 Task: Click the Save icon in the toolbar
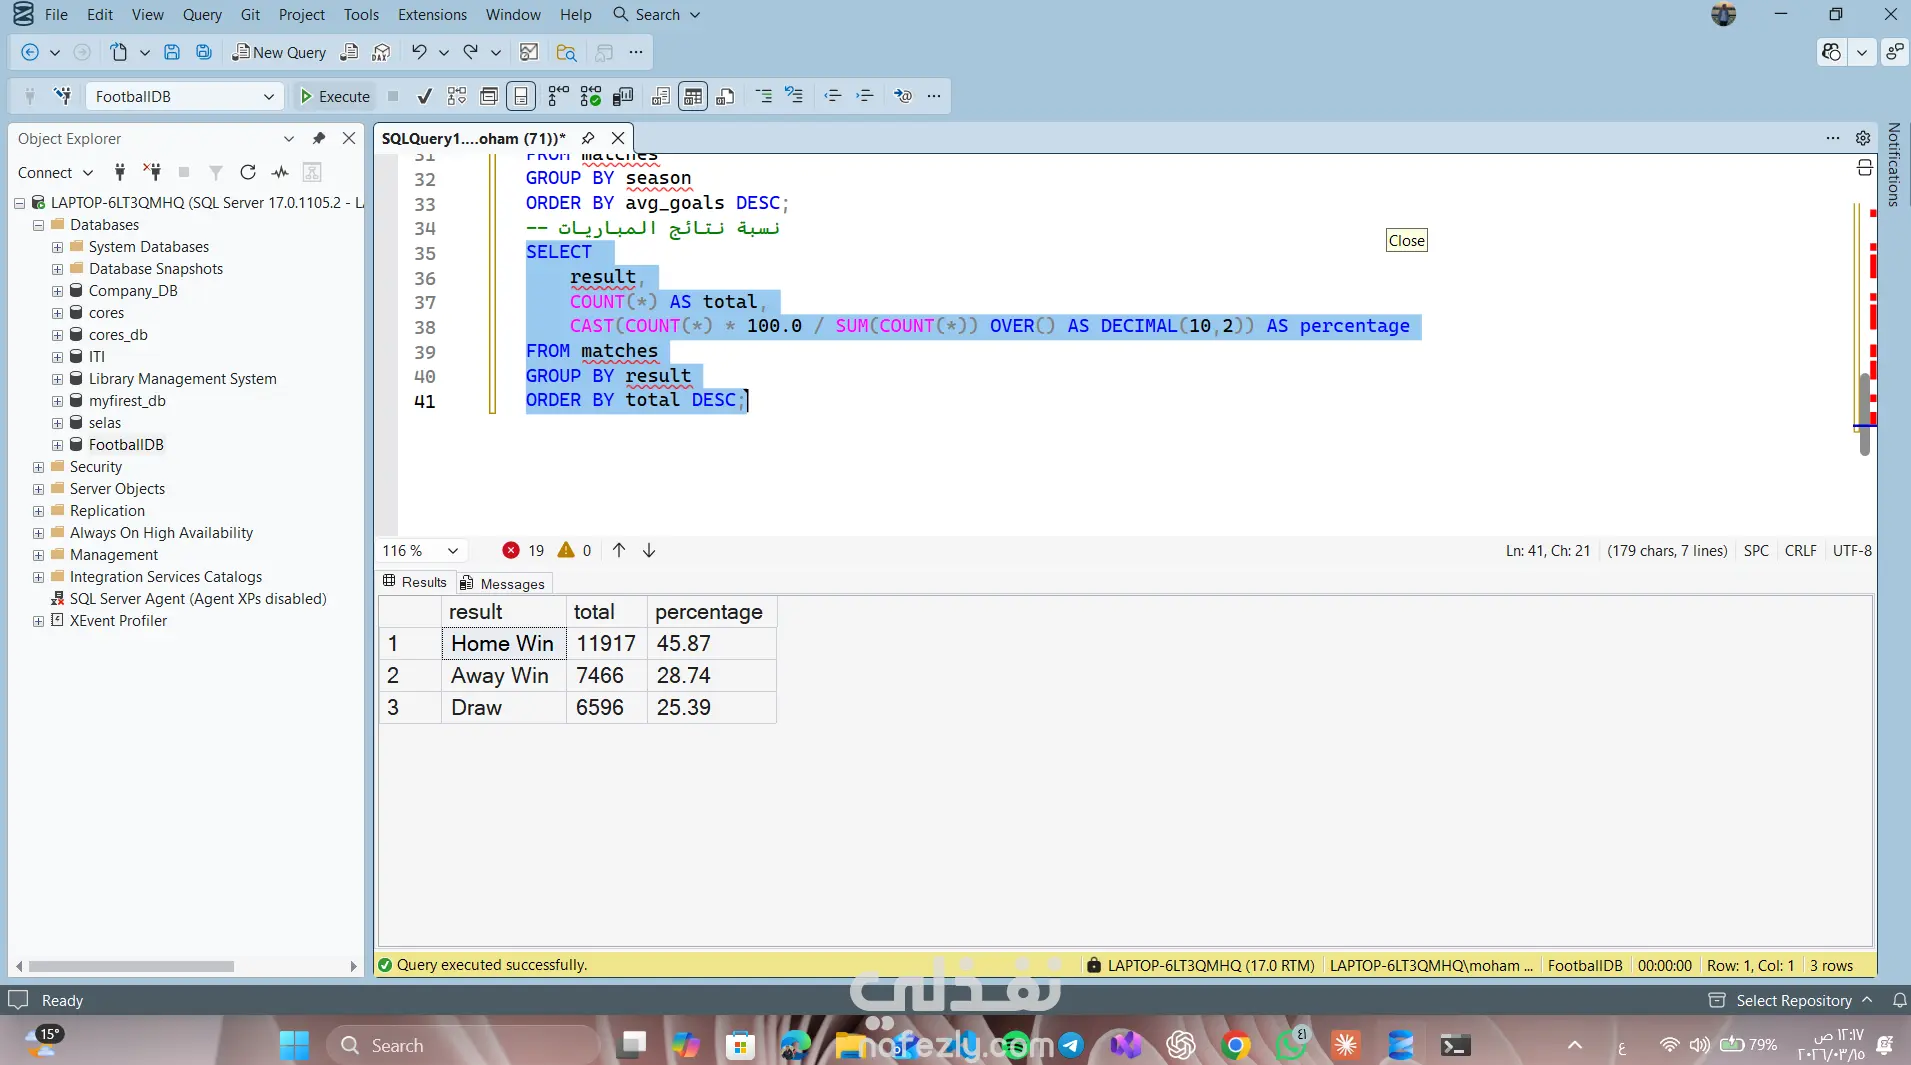coord(171,52)
